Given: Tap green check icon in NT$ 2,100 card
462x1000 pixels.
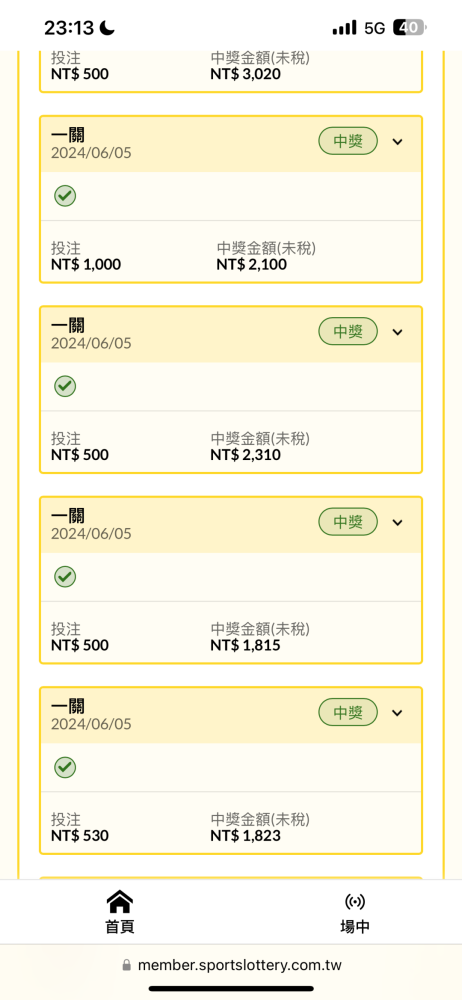Looking at the screenshot, I should click(x=65, y=196).
